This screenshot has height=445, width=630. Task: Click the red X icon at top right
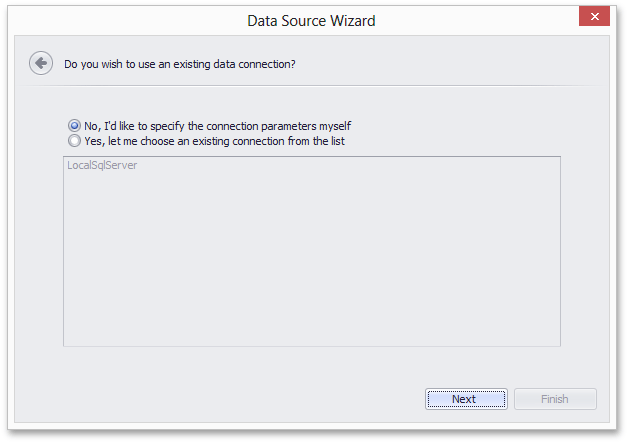594,16
